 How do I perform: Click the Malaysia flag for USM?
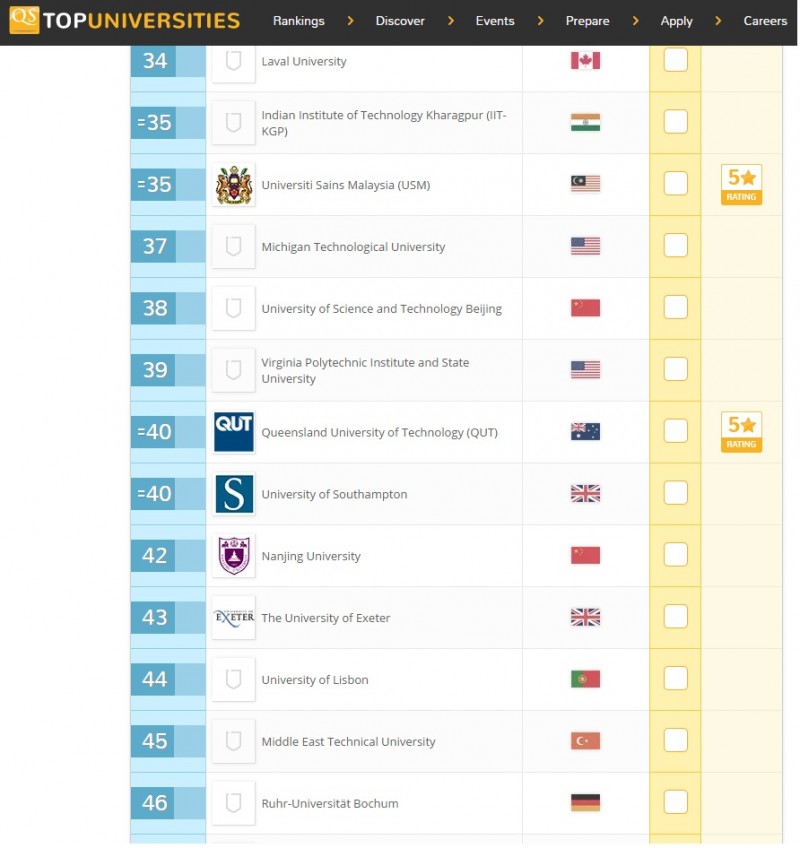[x=585, y=184]
